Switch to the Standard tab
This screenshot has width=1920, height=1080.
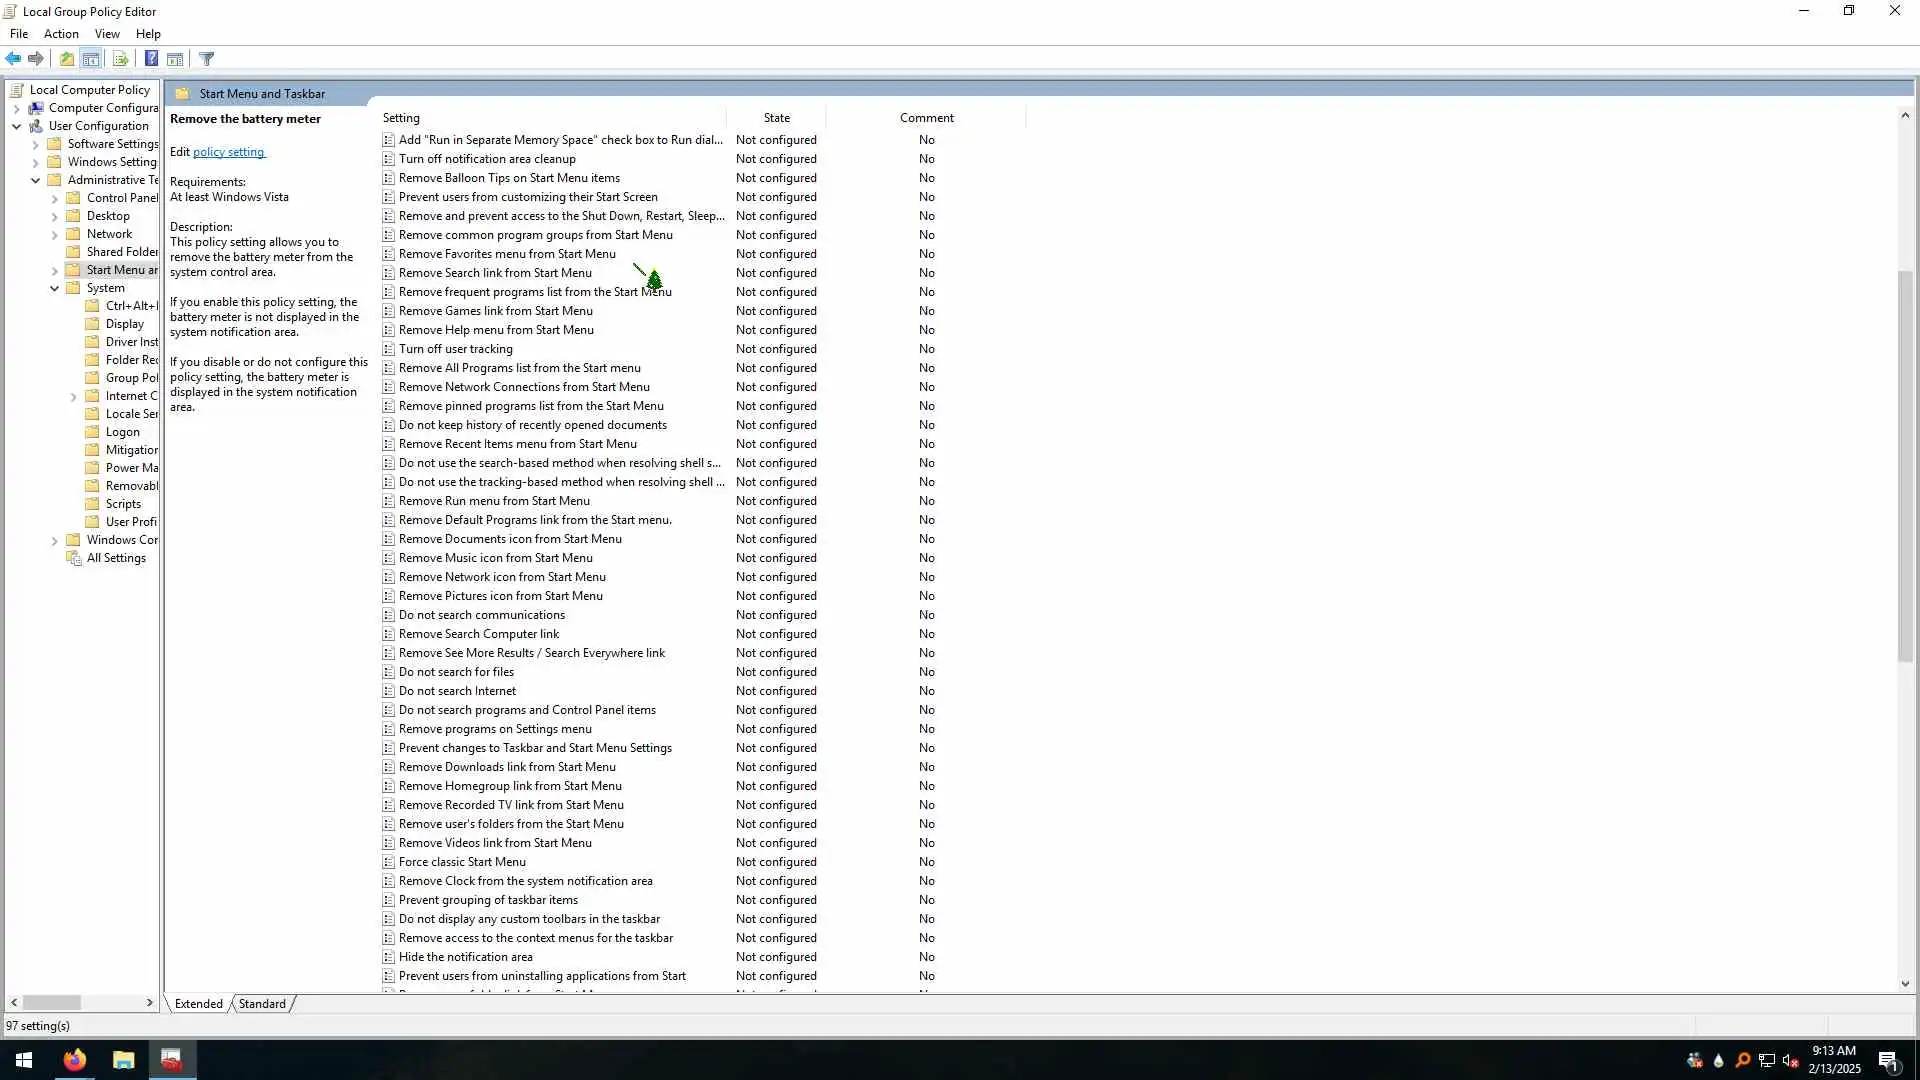tap(262, 1004)
